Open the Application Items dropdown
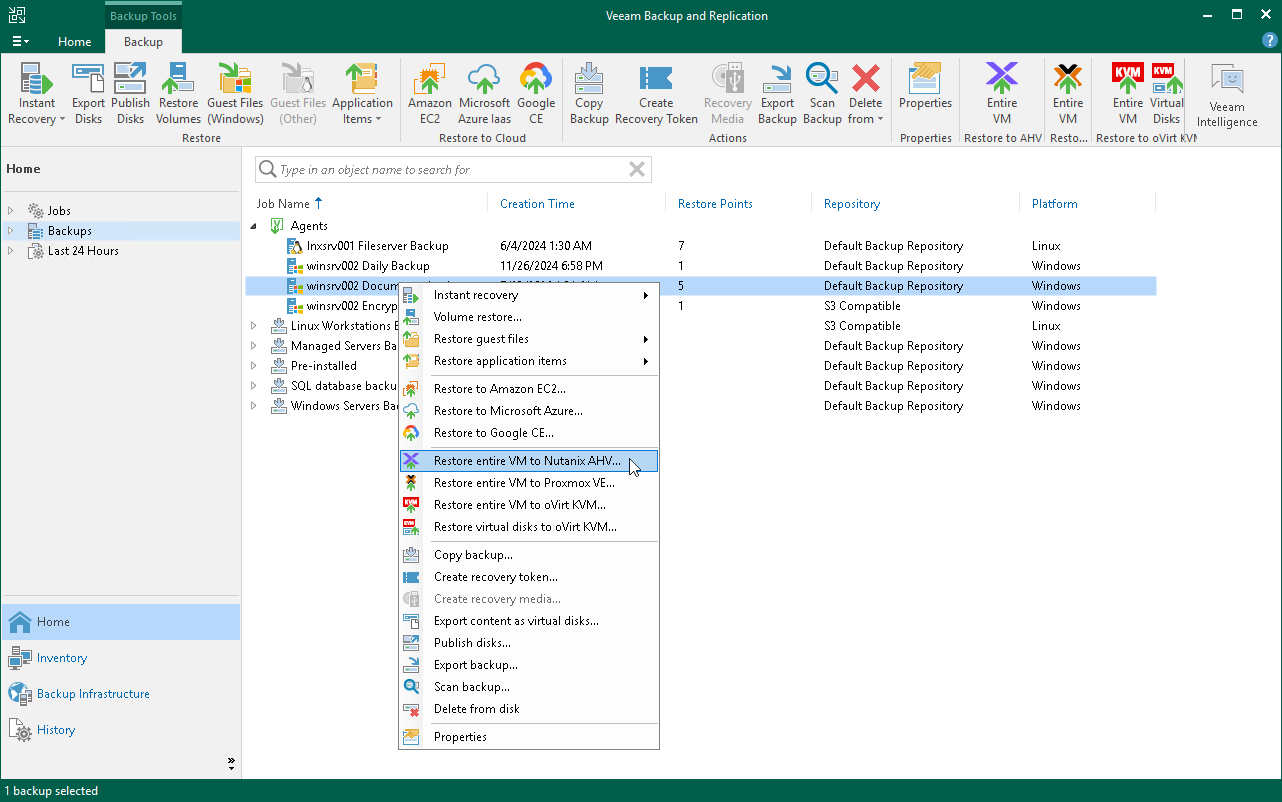 tap(362, 90)
